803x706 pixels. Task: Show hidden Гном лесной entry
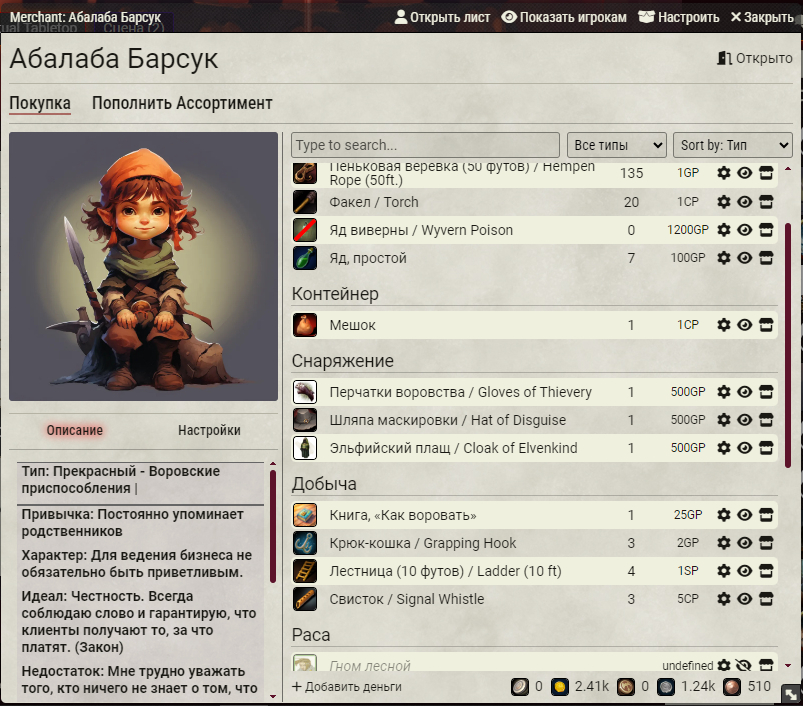tap(745, 666)
